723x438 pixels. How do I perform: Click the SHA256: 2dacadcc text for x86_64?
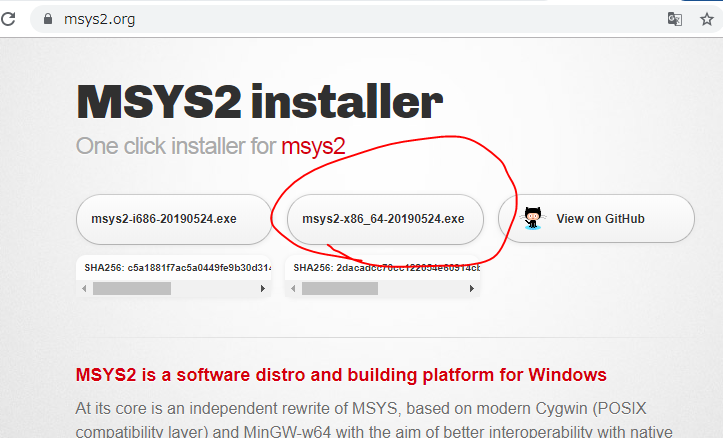386,267
